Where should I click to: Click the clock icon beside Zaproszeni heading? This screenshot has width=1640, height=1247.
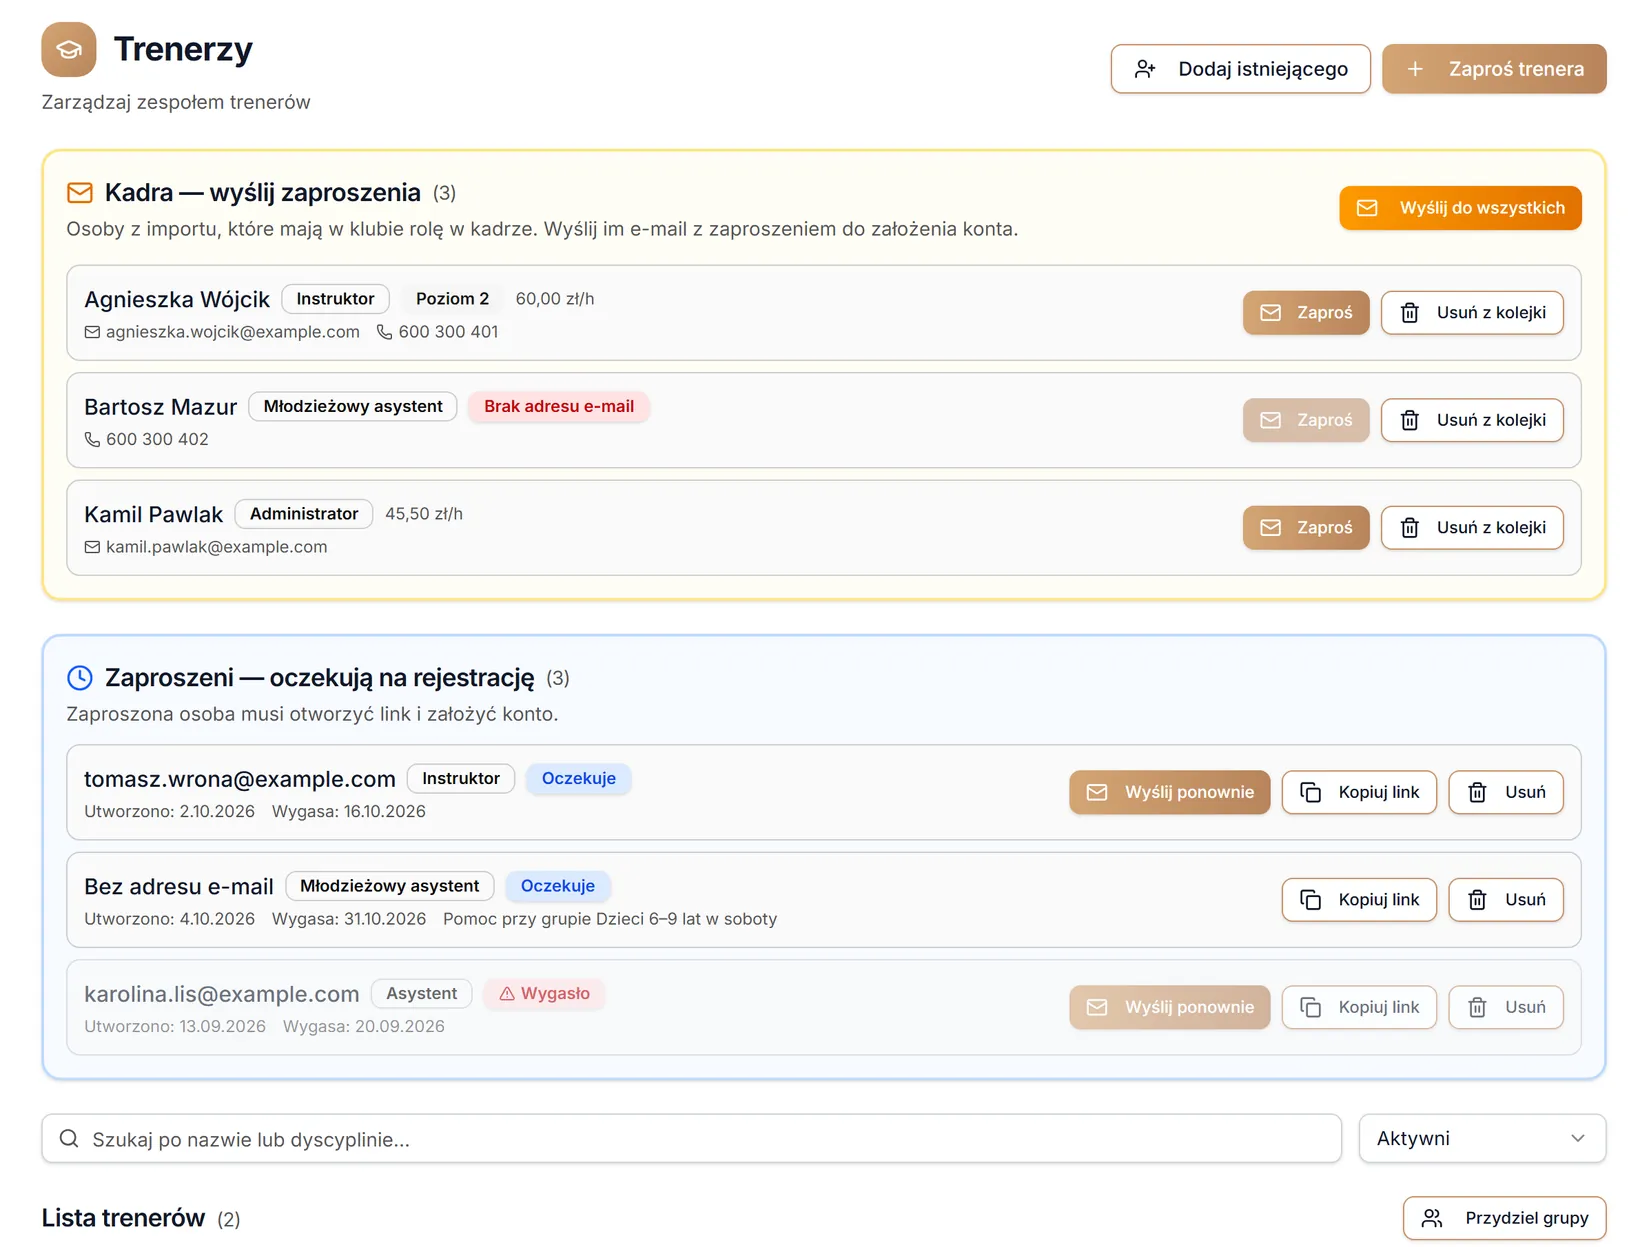pyautogui.click(x=80, y=678)
